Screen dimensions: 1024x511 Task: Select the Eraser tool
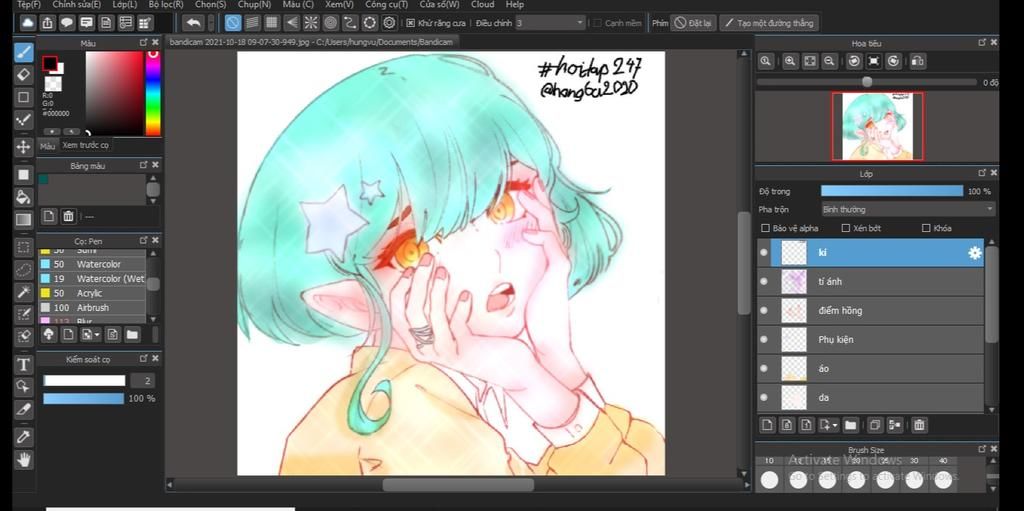(x=24, y=74)
